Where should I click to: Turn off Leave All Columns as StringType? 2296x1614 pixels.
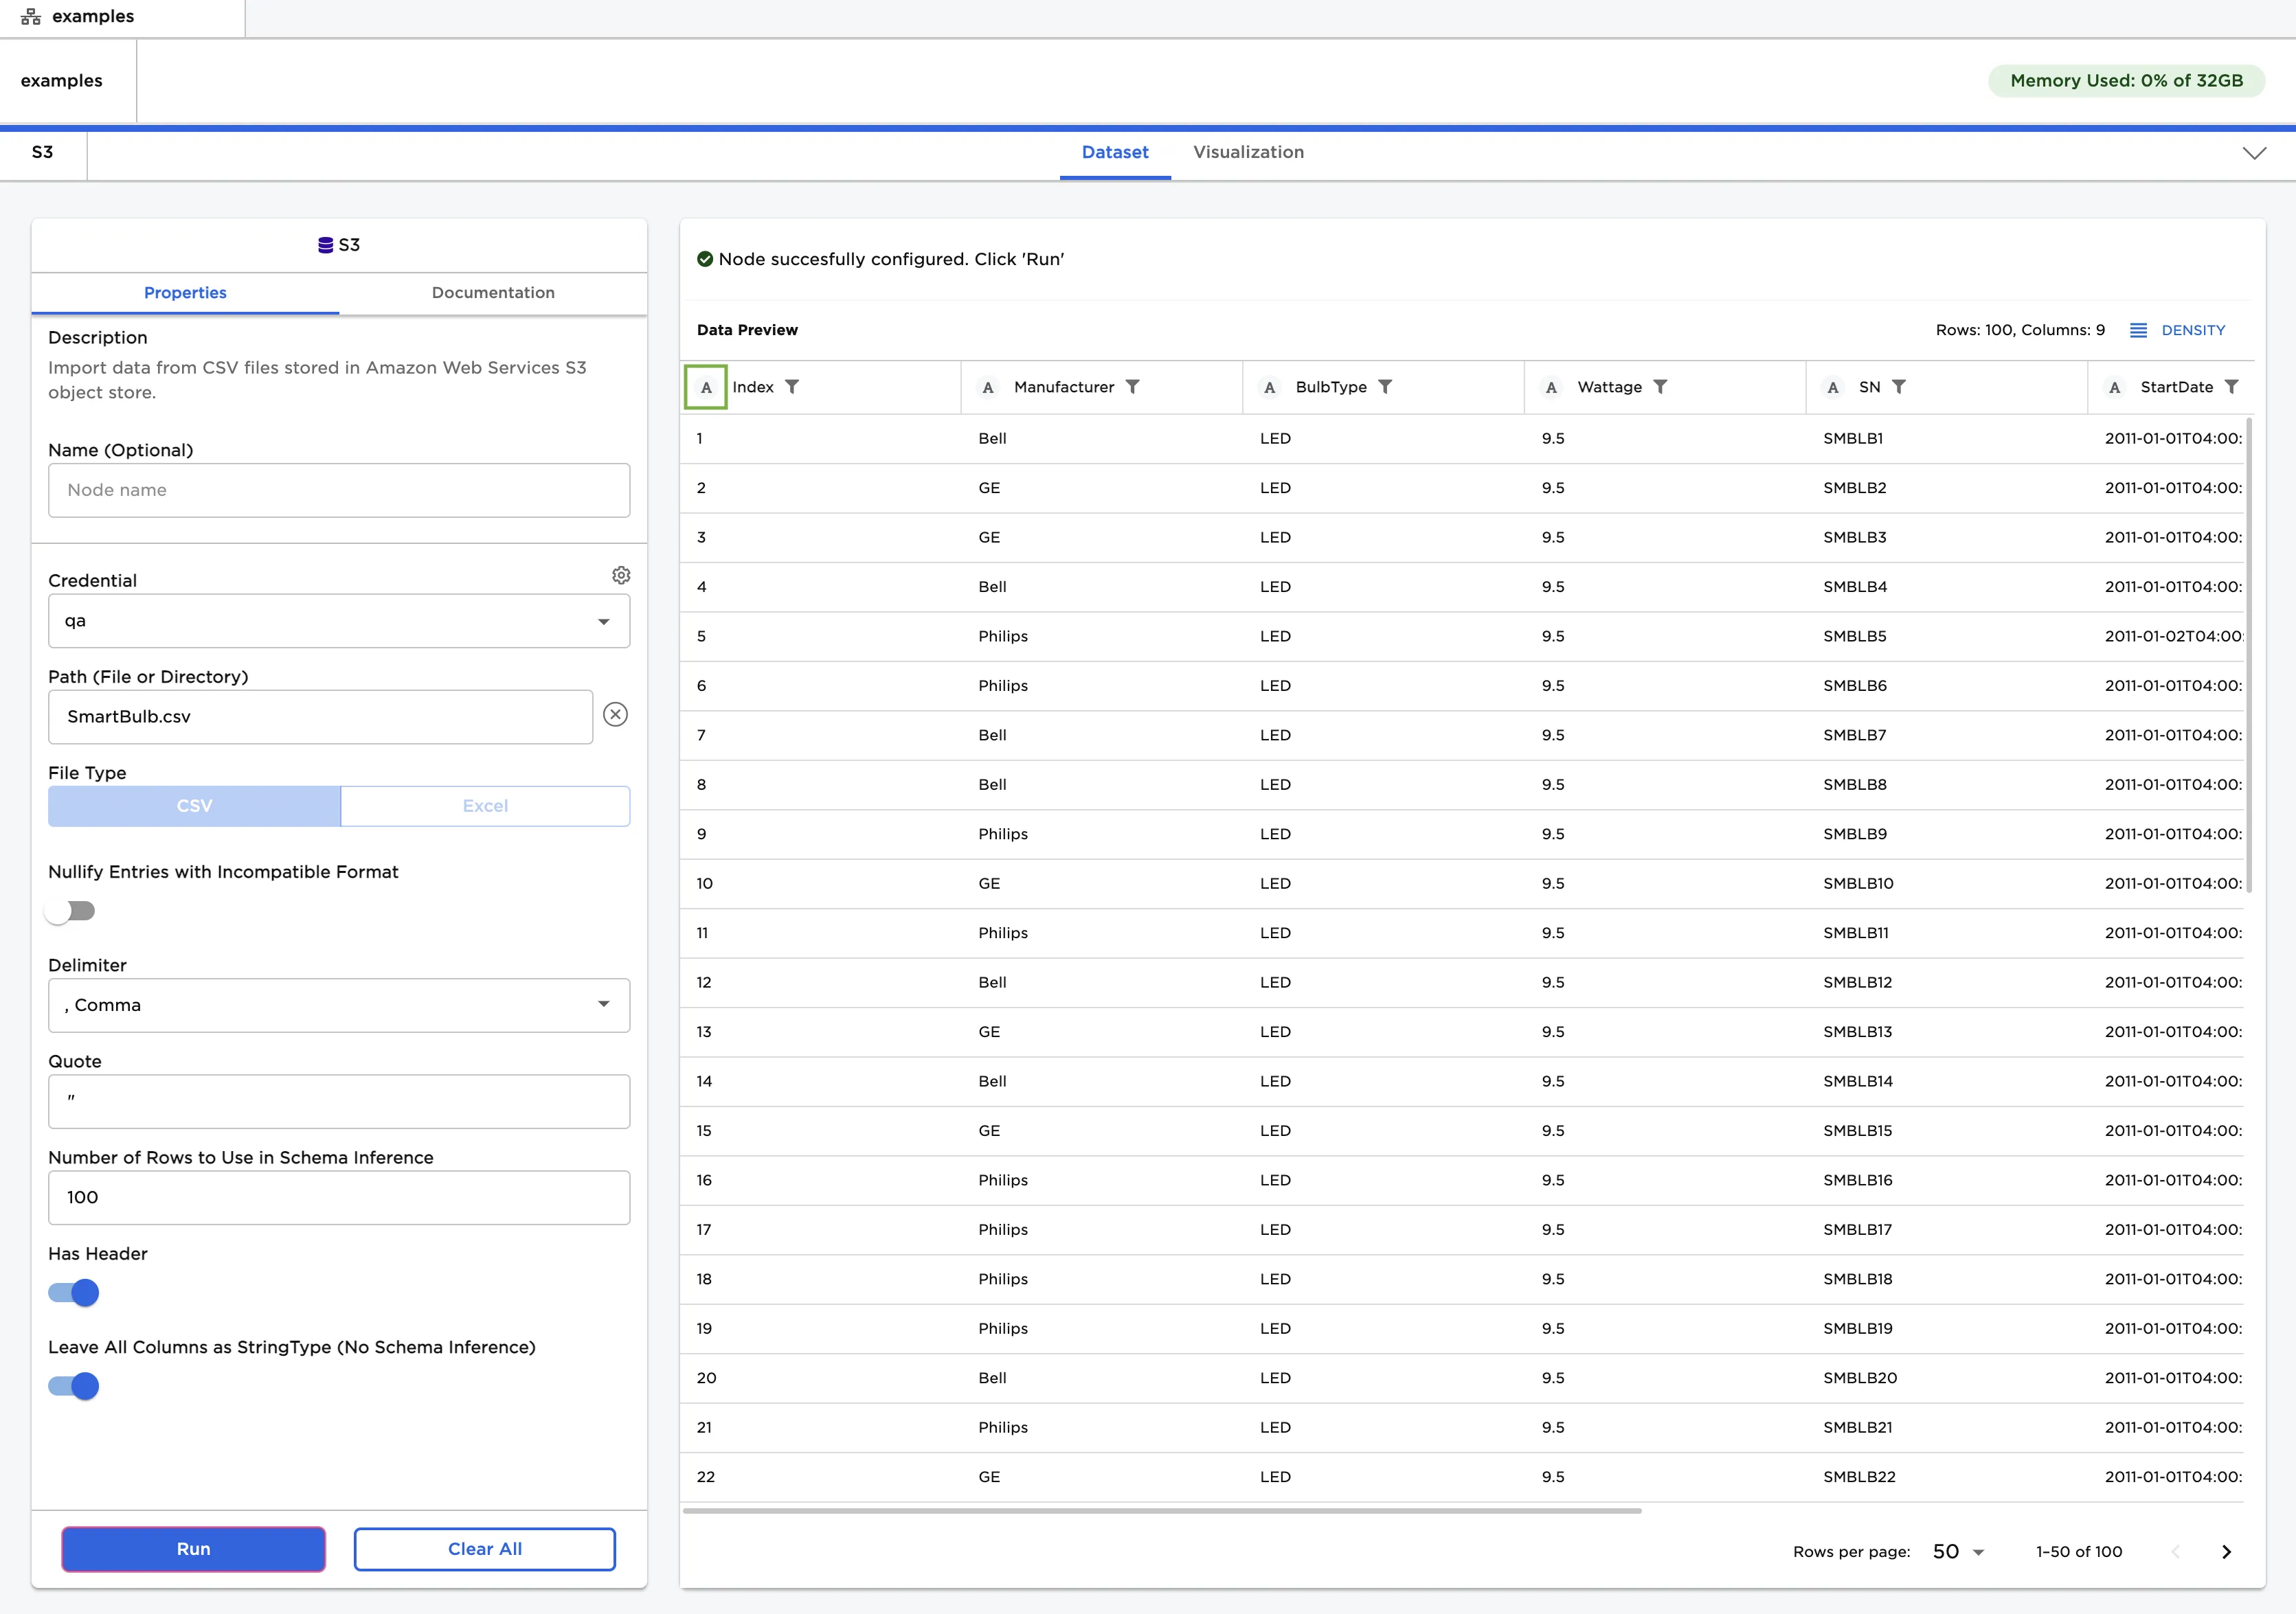75,1386
